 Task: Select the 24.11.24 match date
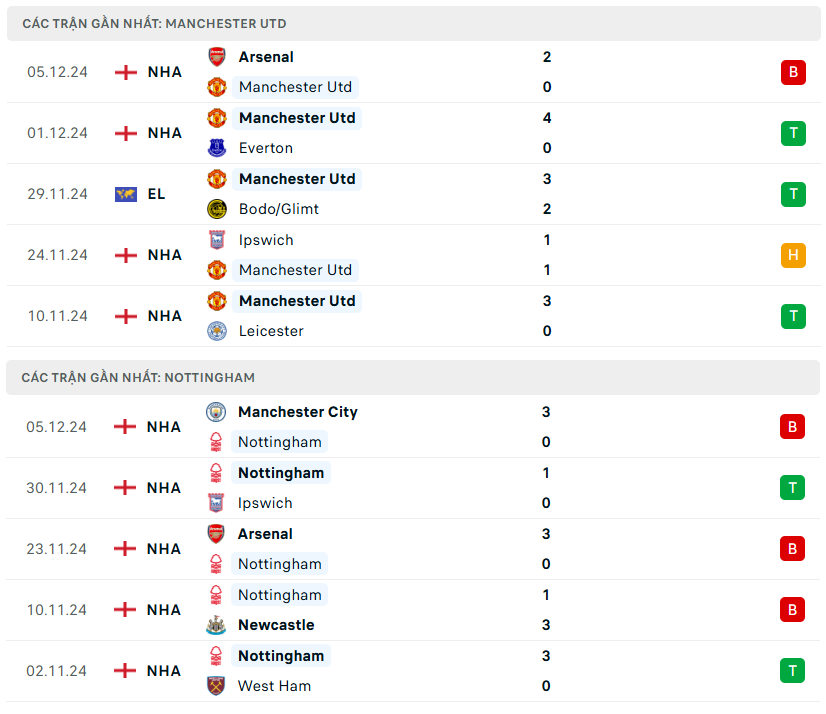(x=57, y=255)
